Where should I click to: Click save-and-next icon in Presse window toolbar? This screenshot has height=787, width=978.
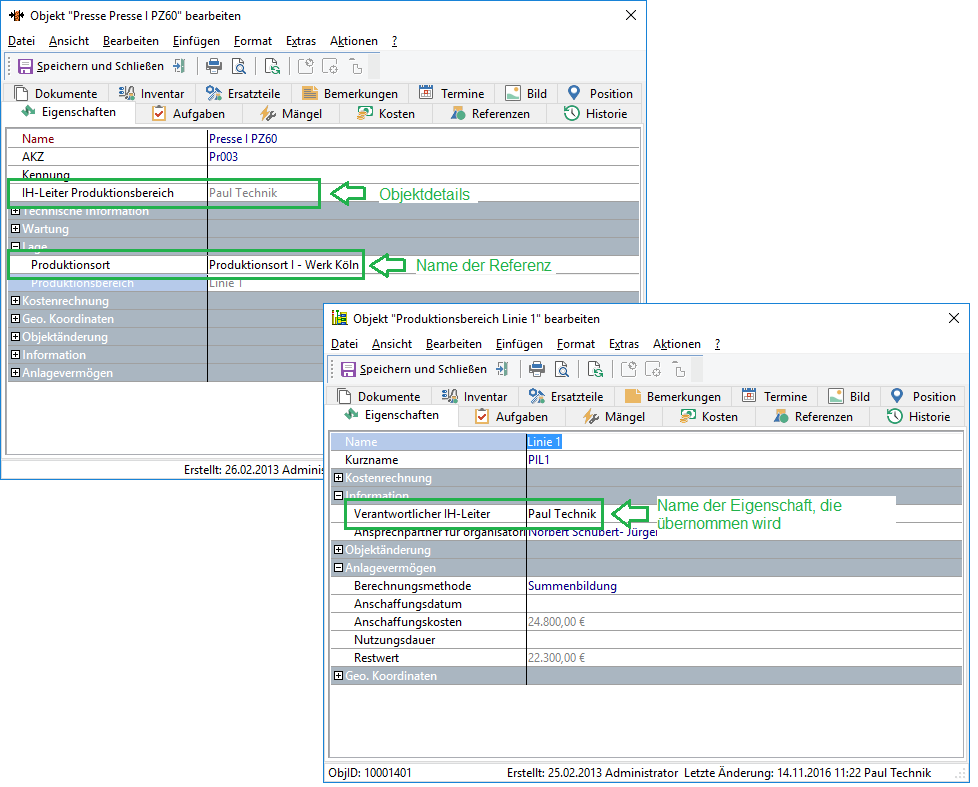click(x=180, y=66)
